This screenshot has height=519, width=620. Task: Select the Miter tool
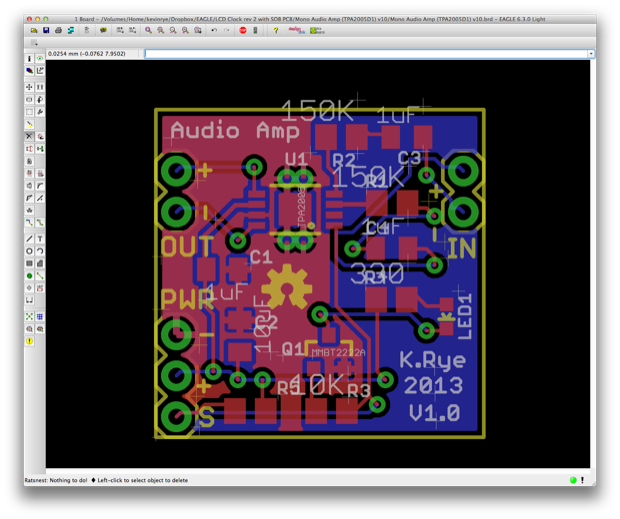click(40, 186)
